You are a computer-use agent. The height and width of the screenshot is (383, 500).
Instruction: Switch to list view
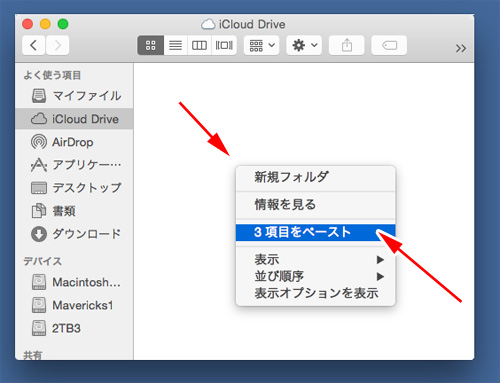[176, 45]
